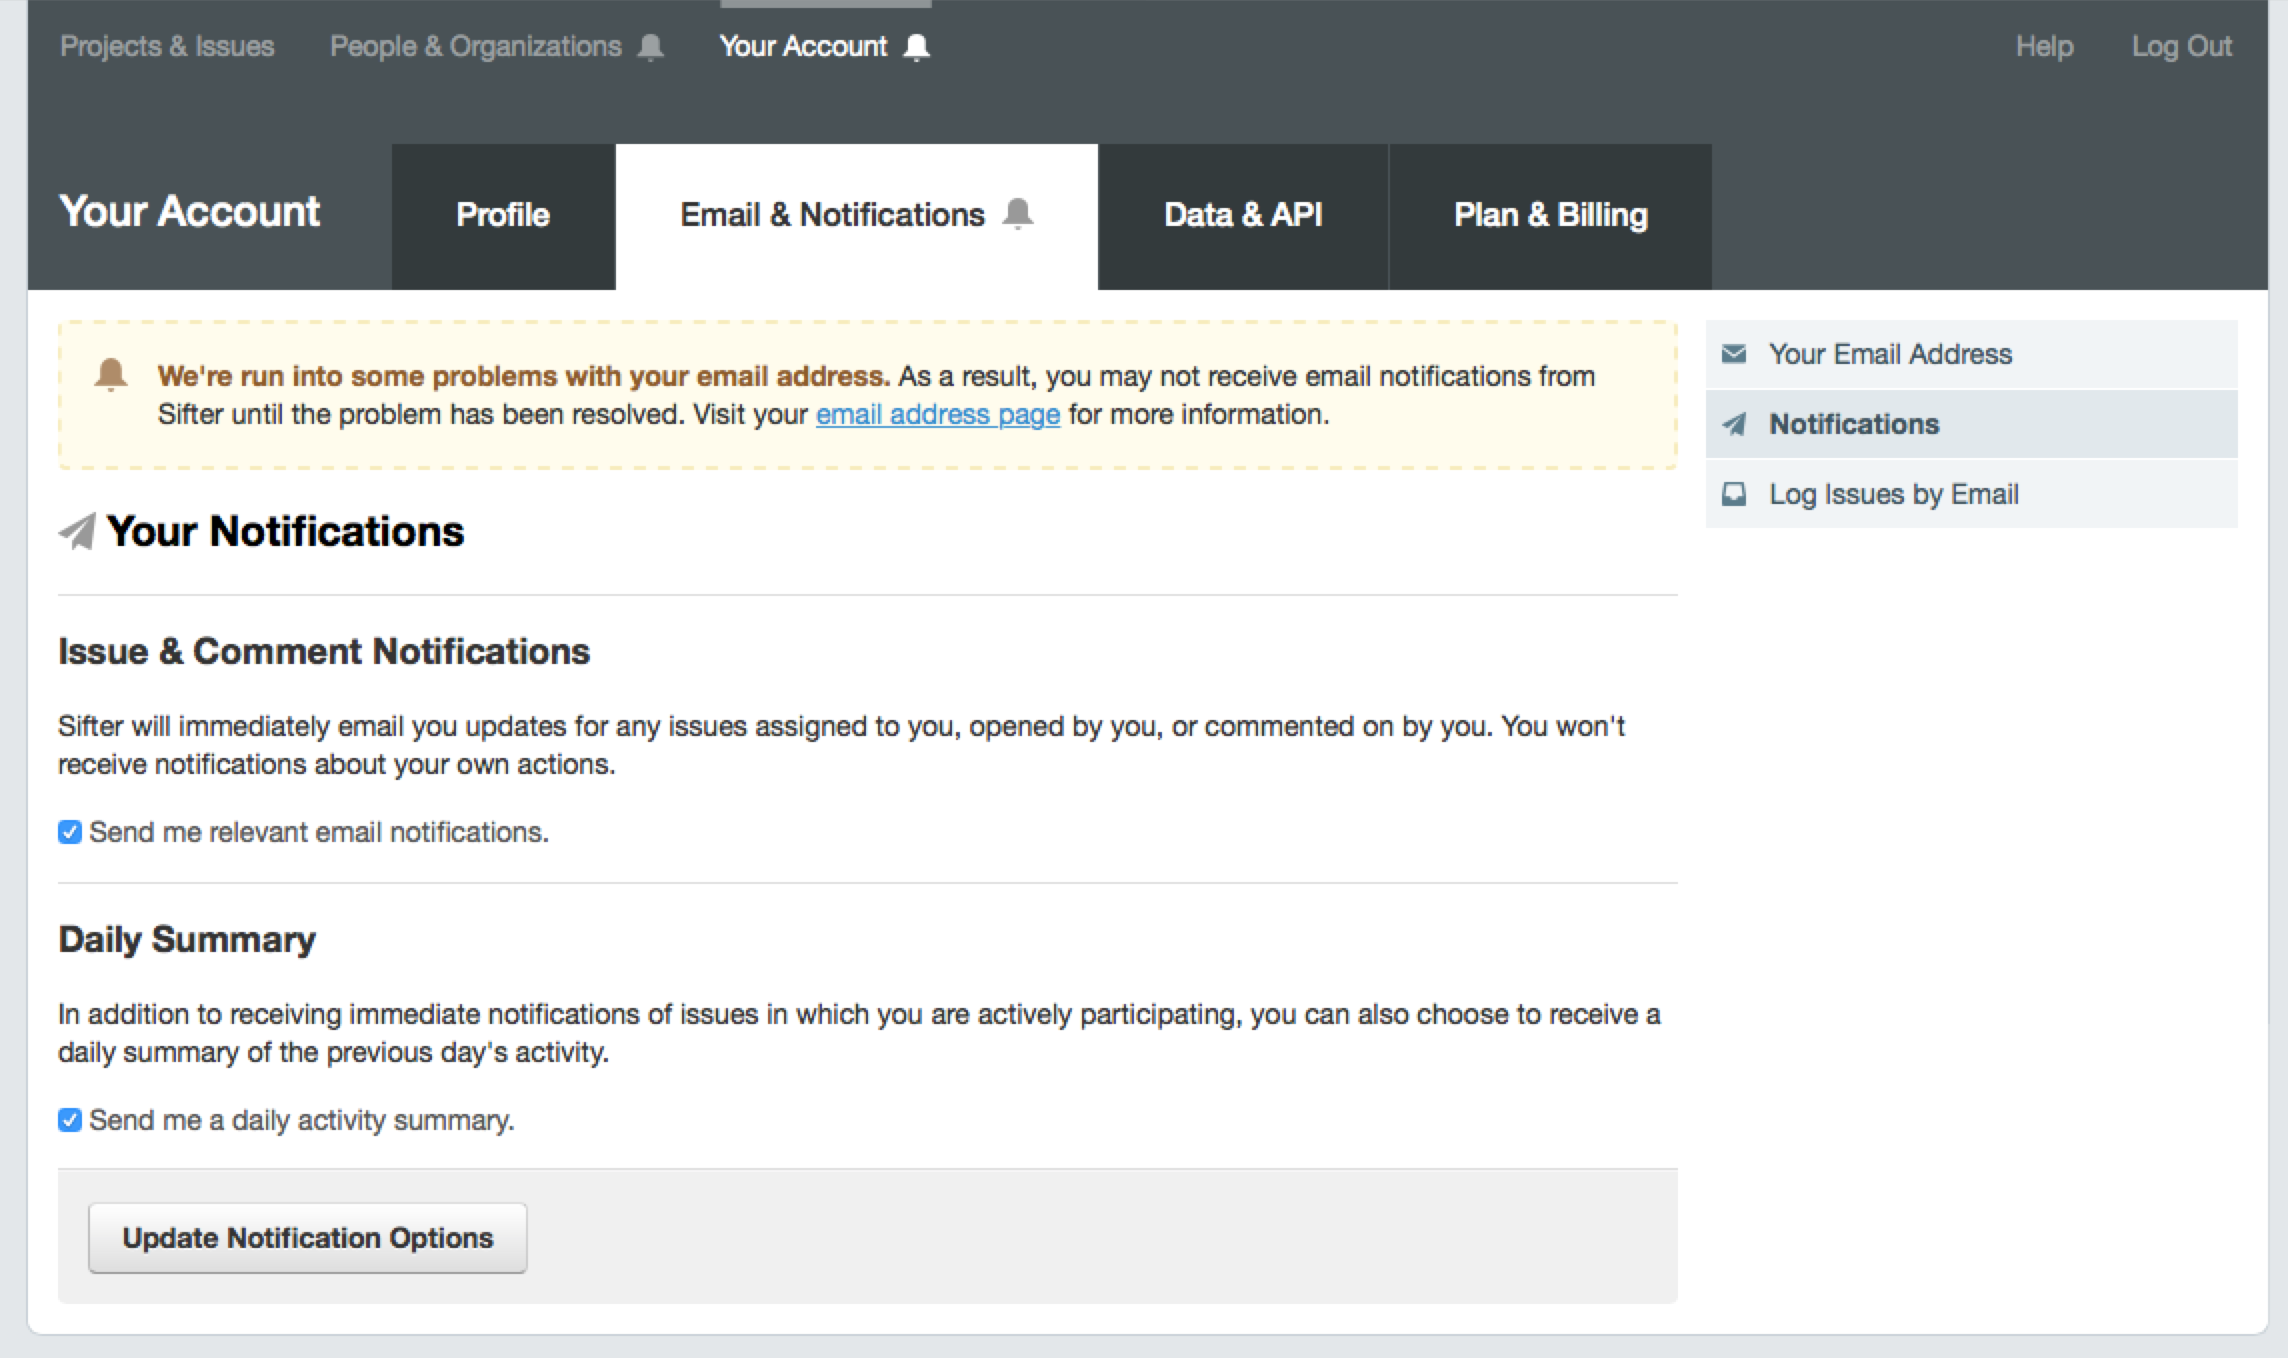Viewport: 2288px width, 1358px height.
Task: Open Log Issues by Email in sidebar
Action: (1972, 494)
